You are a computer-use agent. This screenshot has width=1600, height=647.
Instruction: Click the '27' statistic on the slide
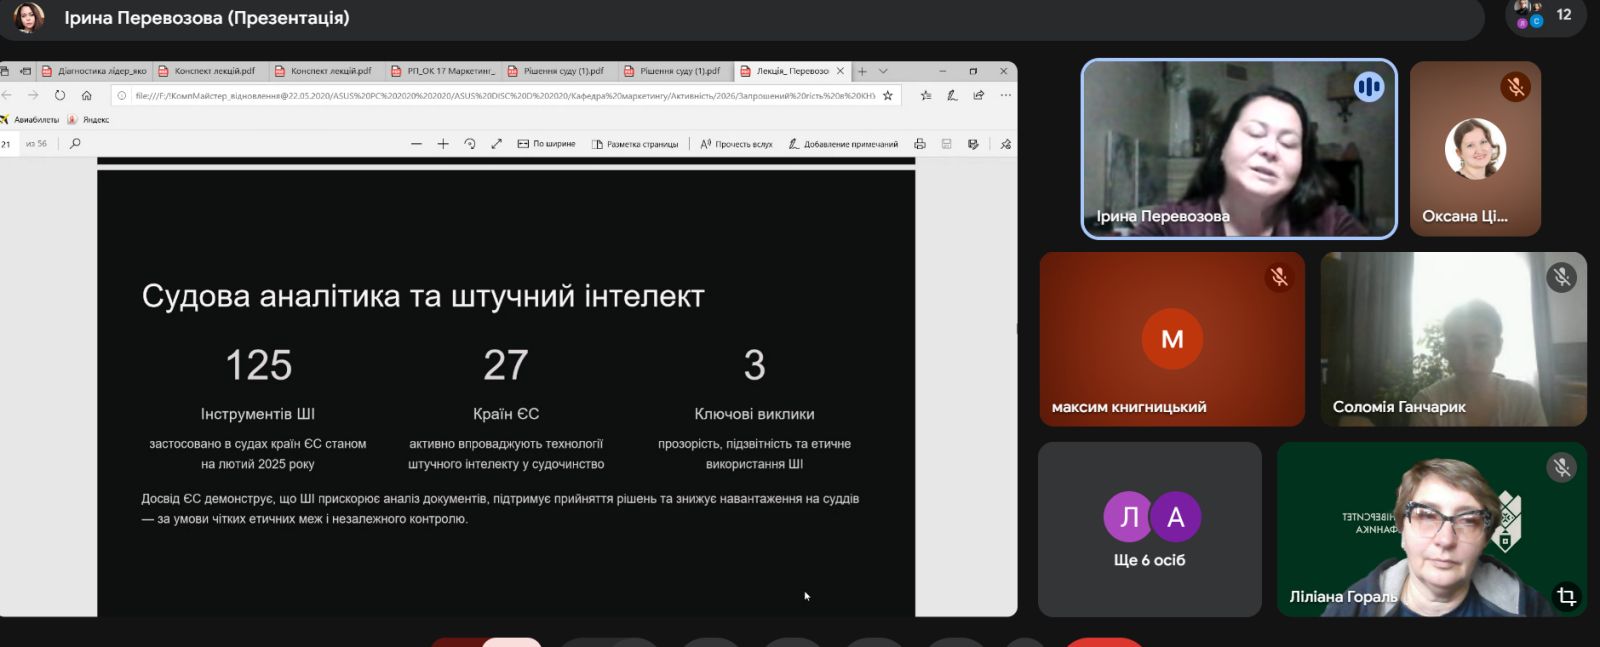506,365
